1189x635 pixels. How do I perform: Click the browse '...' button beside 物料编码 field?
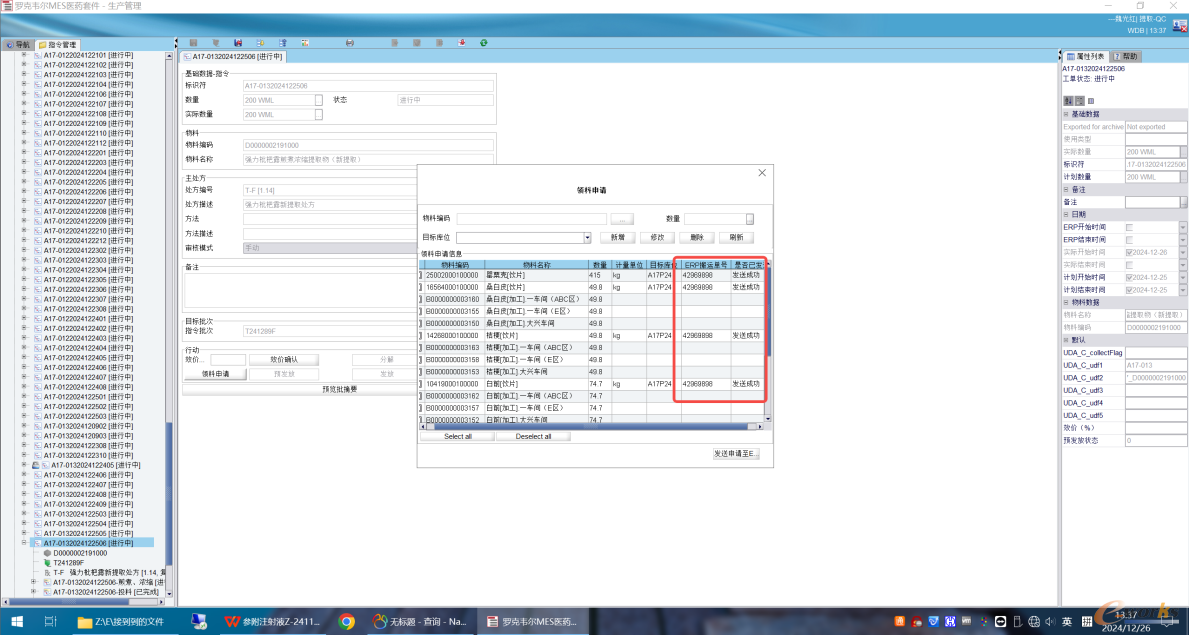coord(621,219)
